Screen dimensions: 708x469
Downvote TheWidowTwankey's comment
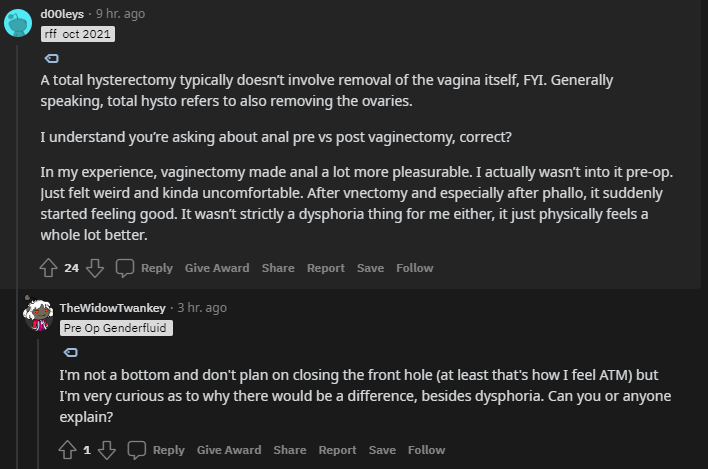coord(107,450)
